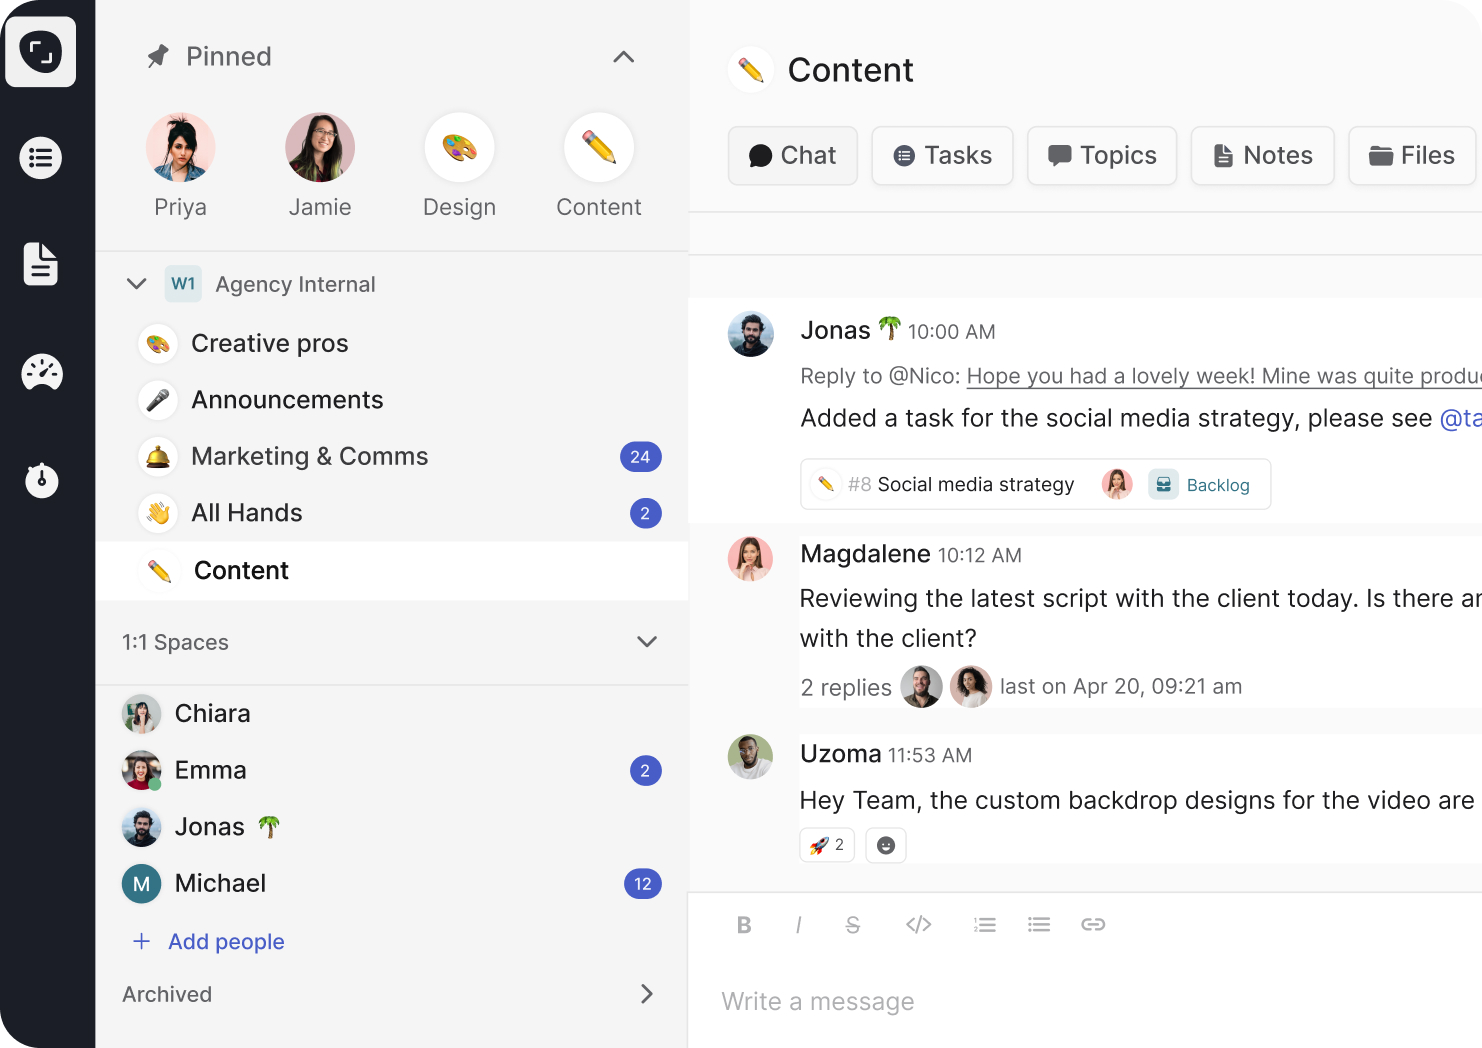Toggle the rocket reaction on Uzoma's message

pyautogui.click(x=827, y=846)
